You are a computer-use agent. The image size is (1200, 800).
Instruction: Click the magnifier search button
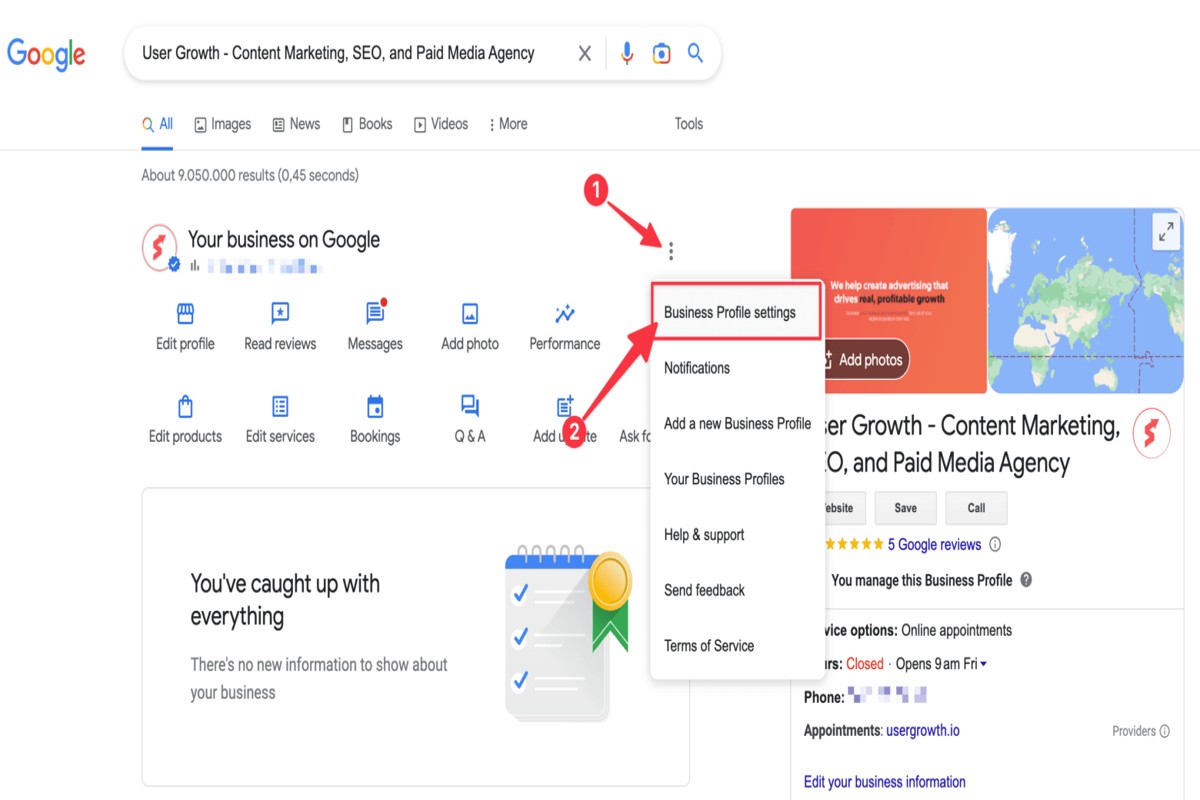click(x=695, y=53)
